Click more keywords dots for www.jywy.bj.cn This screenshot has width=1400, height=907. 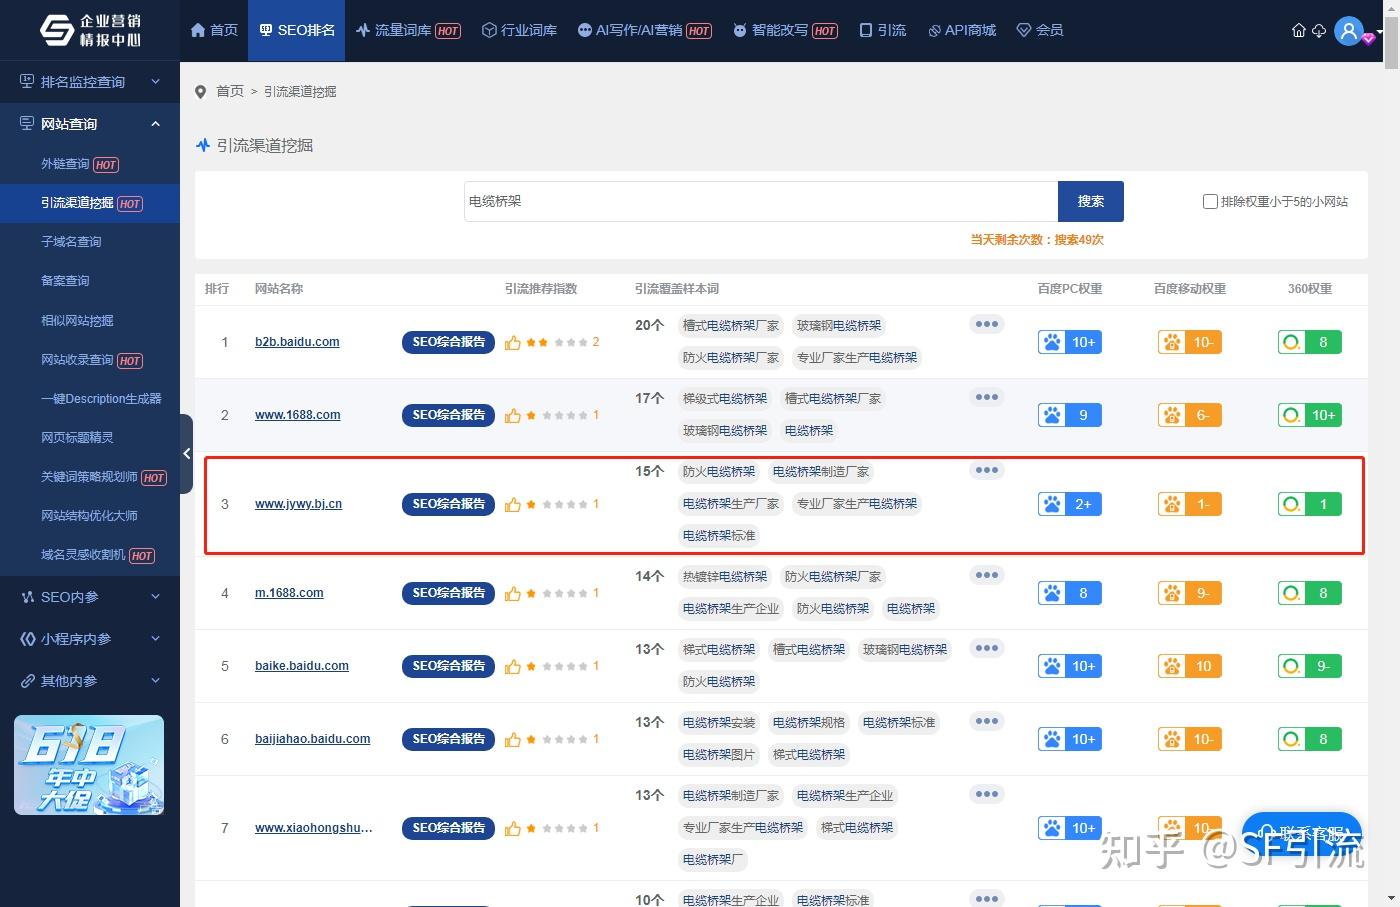tap(987, 470)
